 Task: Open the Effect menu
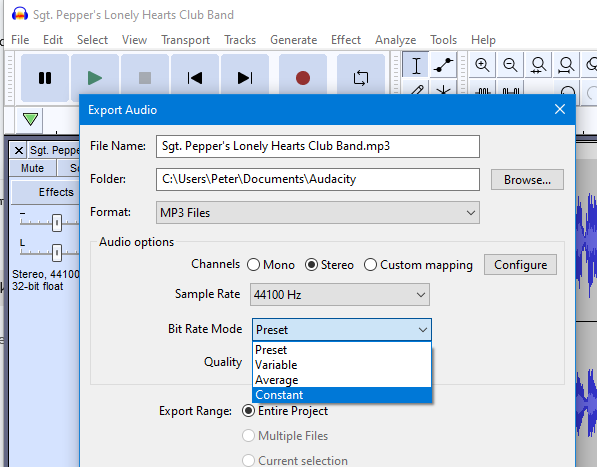pyautogui.click(x=346, y=40)
